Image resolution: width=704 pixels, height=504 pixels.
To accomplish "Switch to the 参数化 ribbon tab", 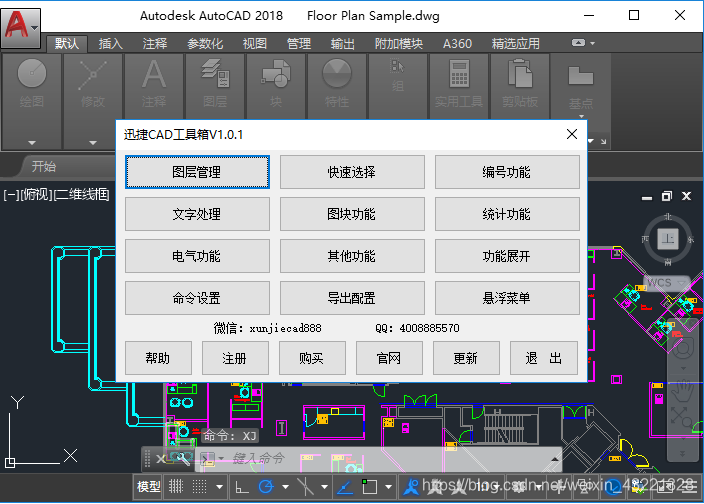I will [x=205, y=44].
